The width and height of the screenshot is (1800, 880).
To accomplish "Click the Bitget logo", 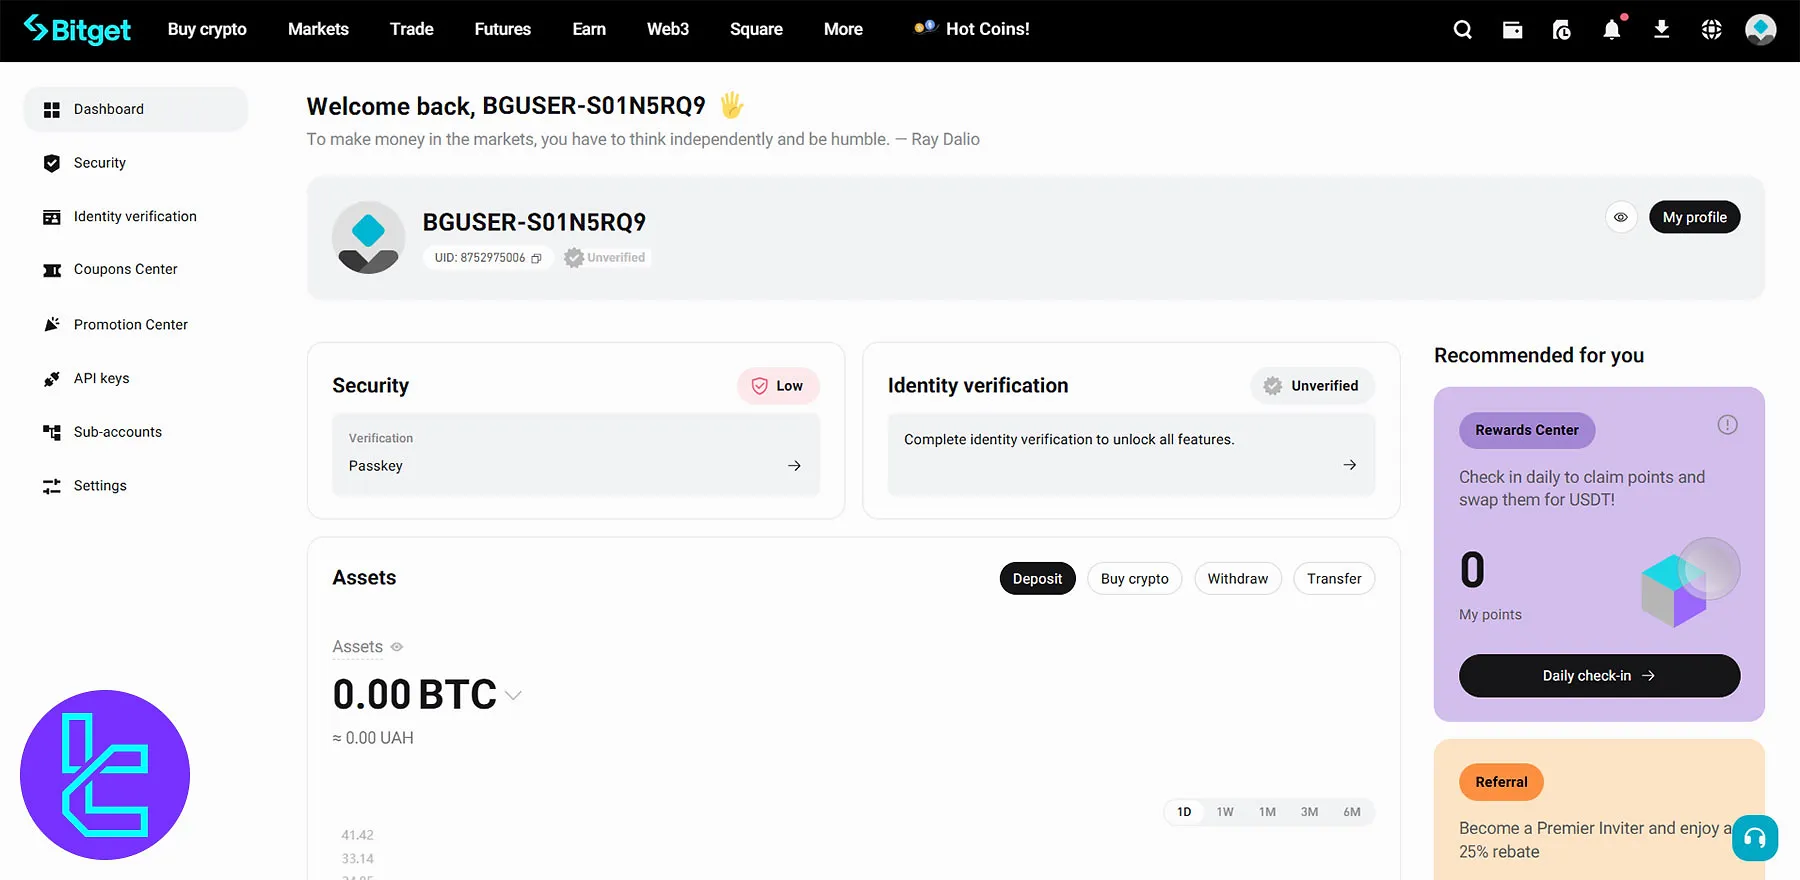I will coord(77,29).
